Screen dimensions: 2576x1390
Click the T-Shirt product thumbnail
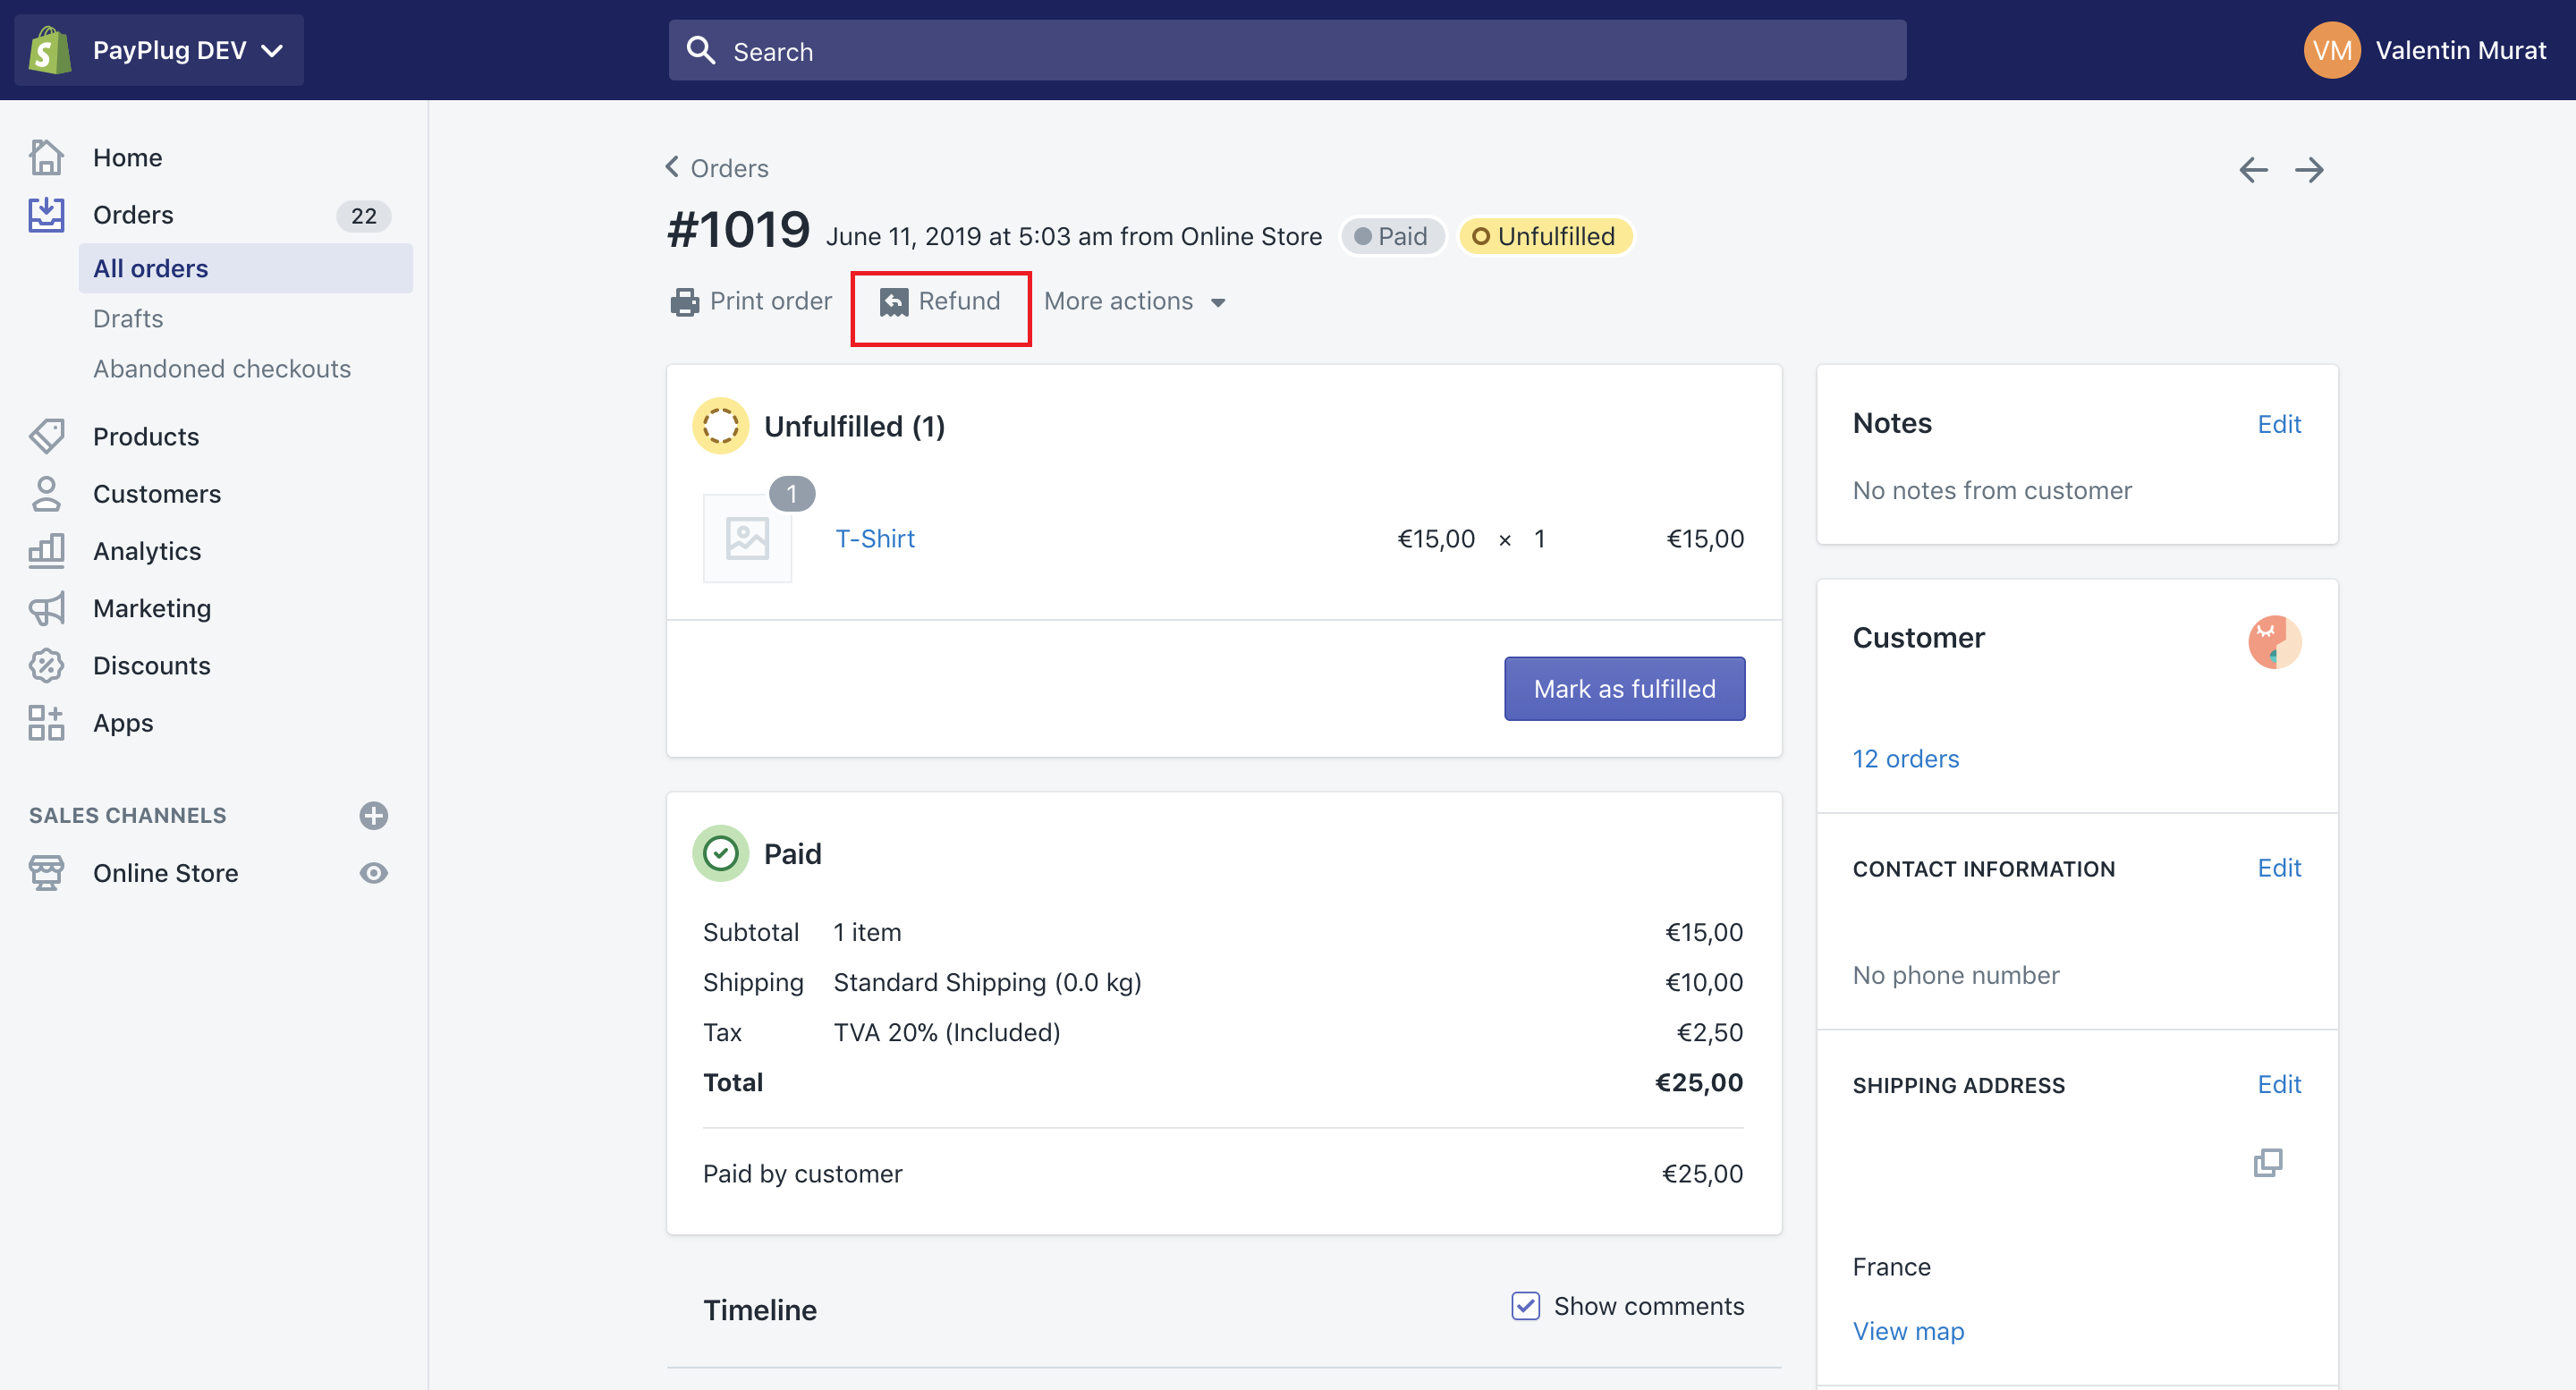coord(747,538)
